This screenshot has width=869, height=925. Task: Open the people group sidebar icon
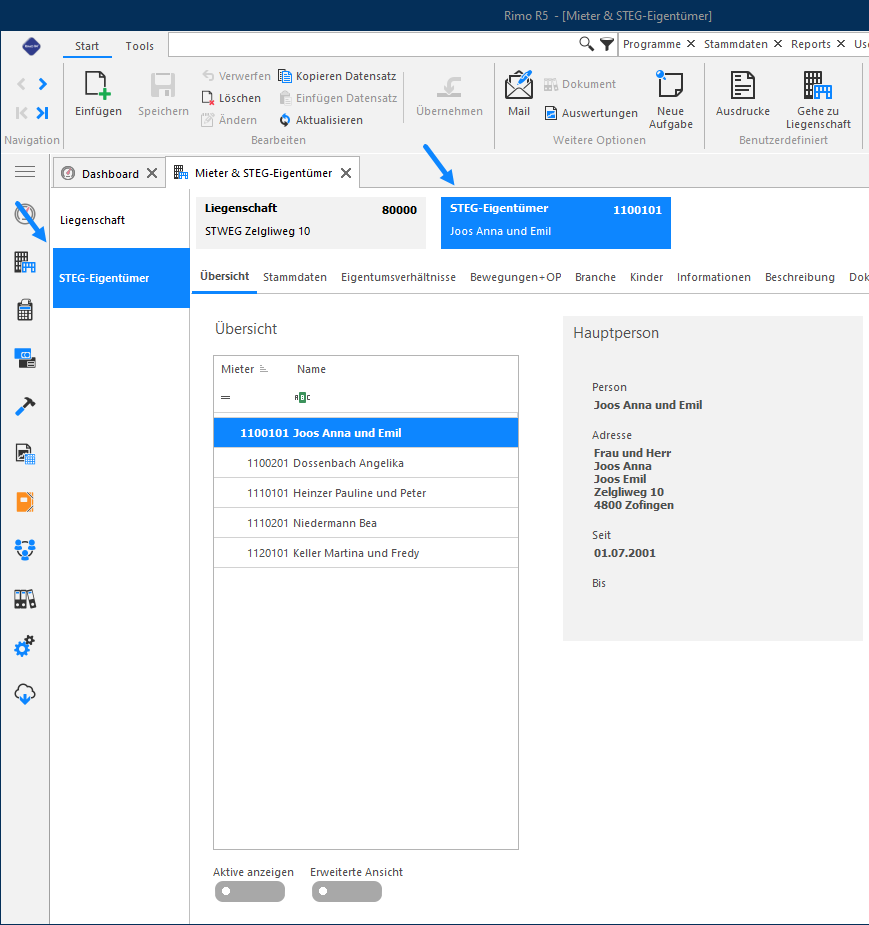pyautogui.click(x=25, y=550)
